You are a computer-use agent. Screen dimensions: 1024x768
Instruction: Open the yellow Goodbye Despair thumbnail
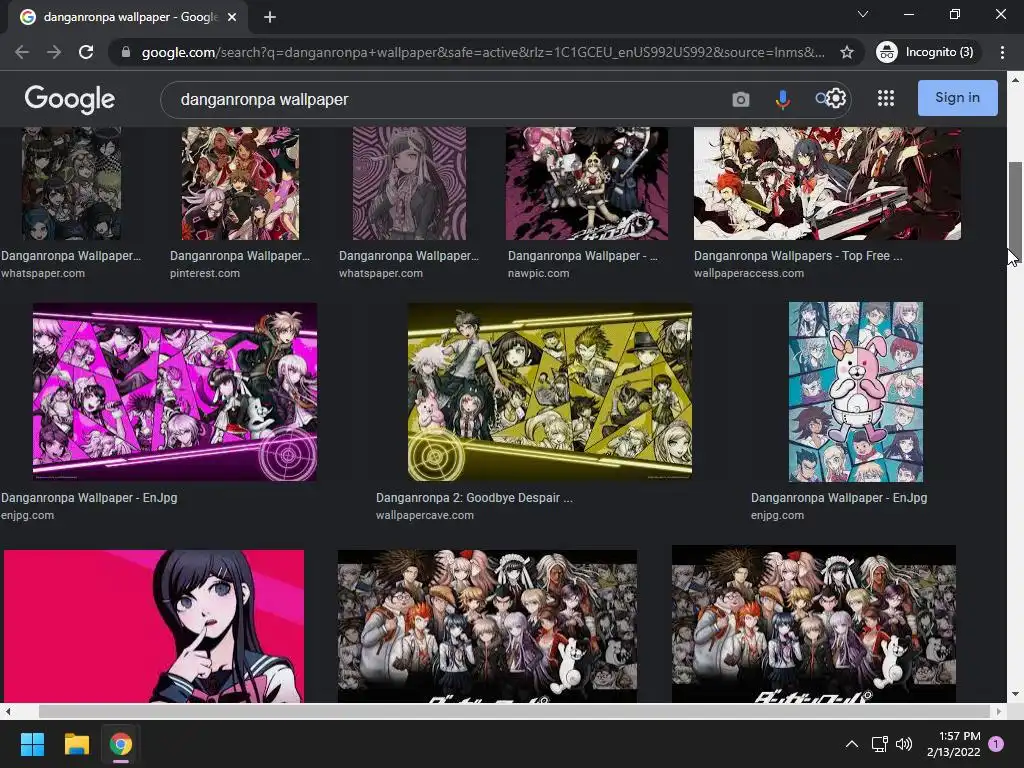coord(550,392)
